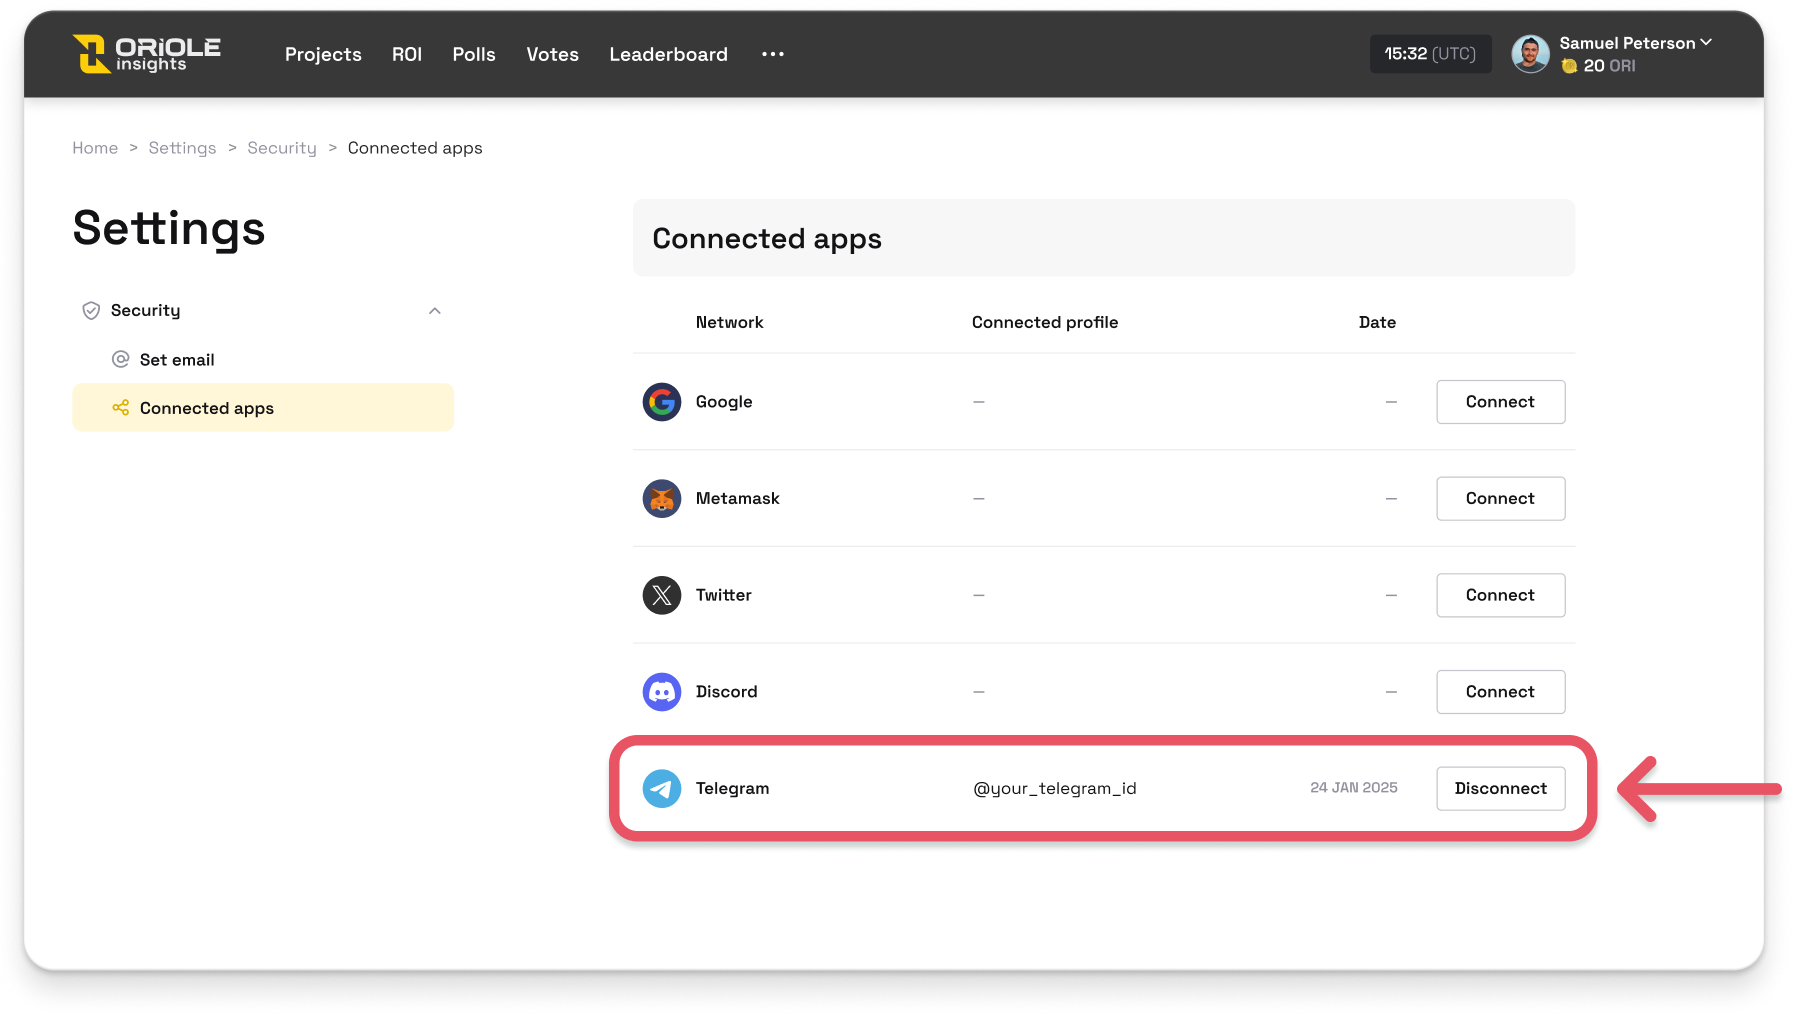The height and width of the screenshot is (1014, 1800).
Task: Click the Oriole Insights logo
Action: pyautogui.click(x=146, y=54)
